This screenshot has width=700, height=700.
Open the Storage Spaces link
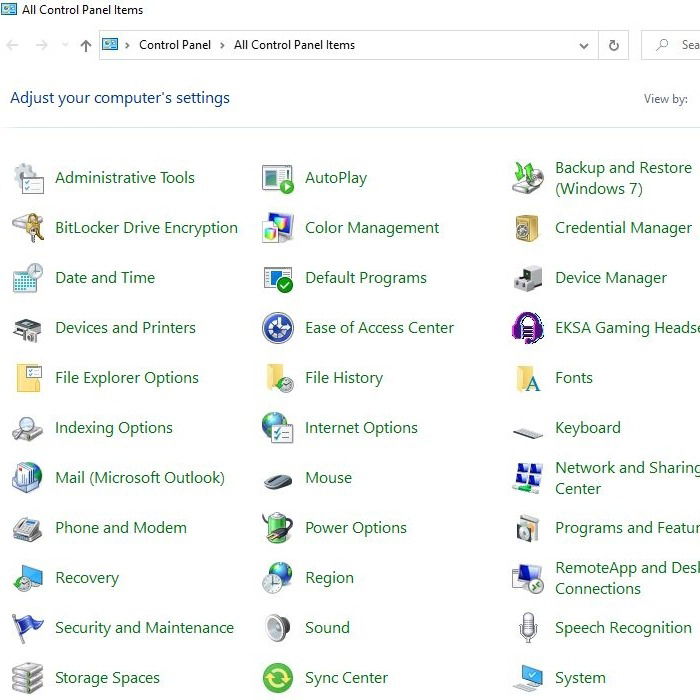point(107,678)
